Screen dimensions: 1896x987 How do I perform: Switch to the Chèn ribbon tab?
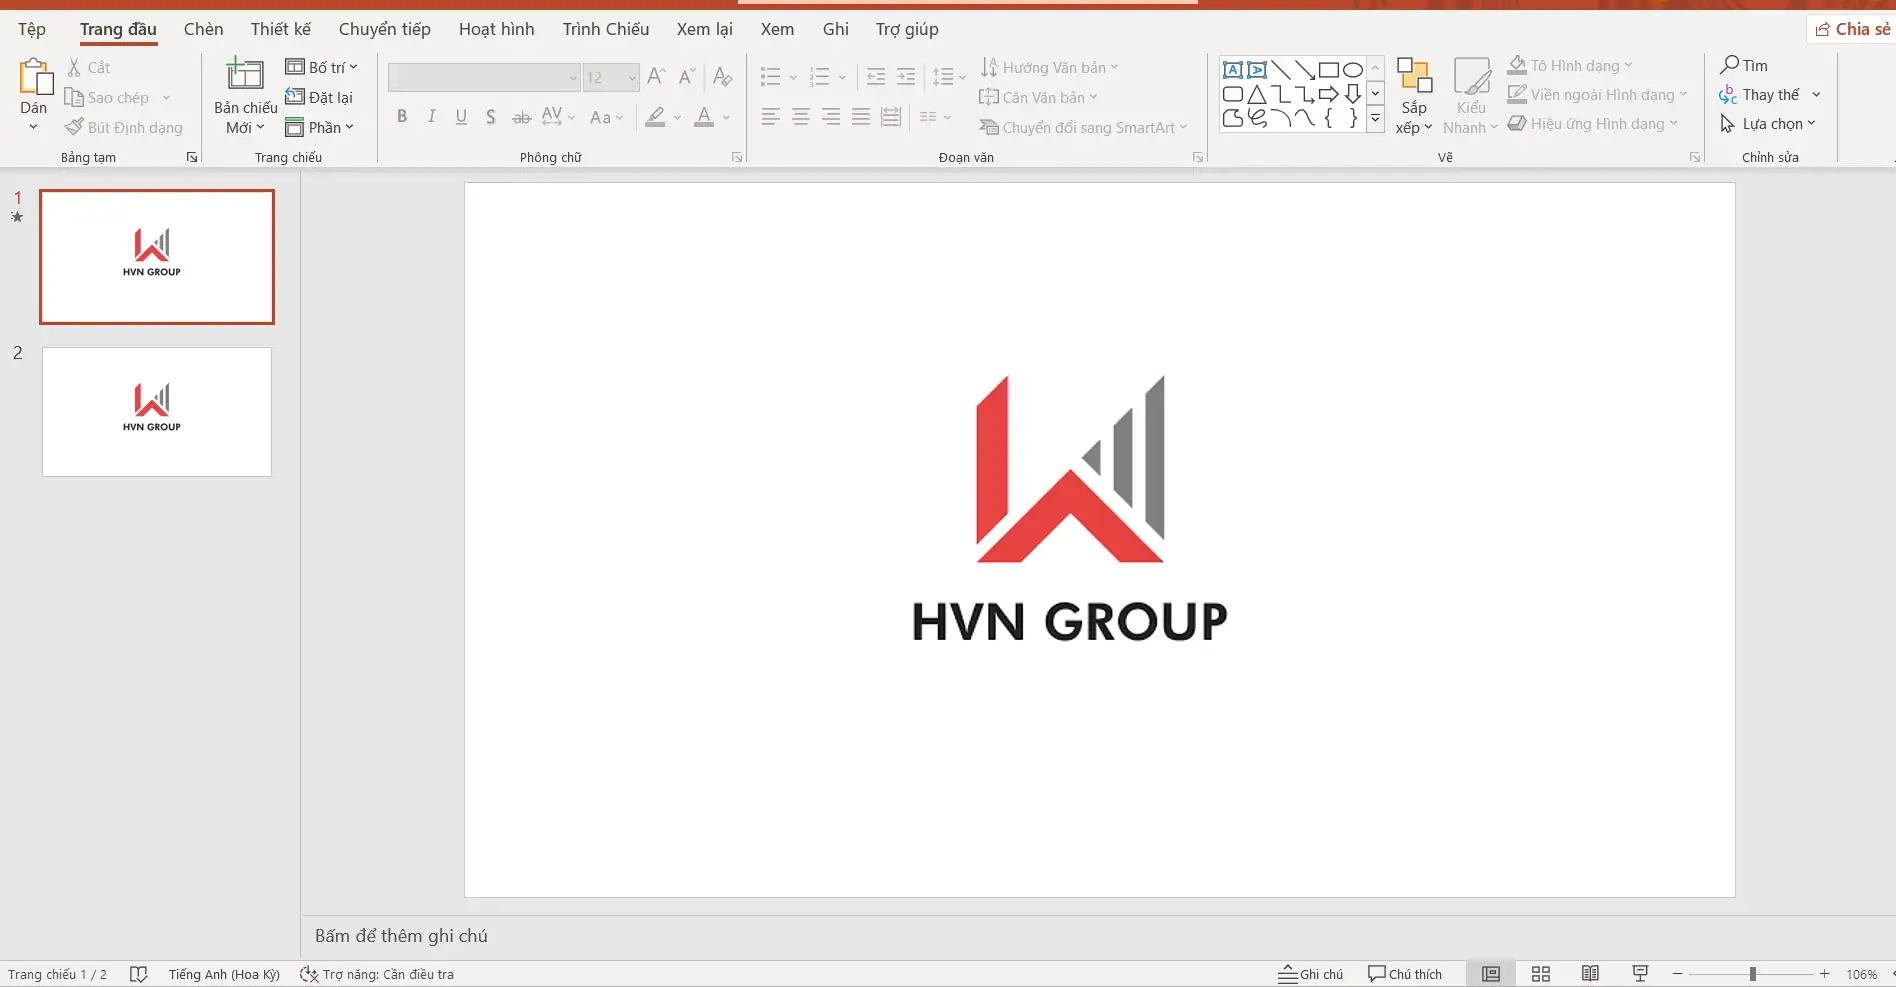[203, 29]
